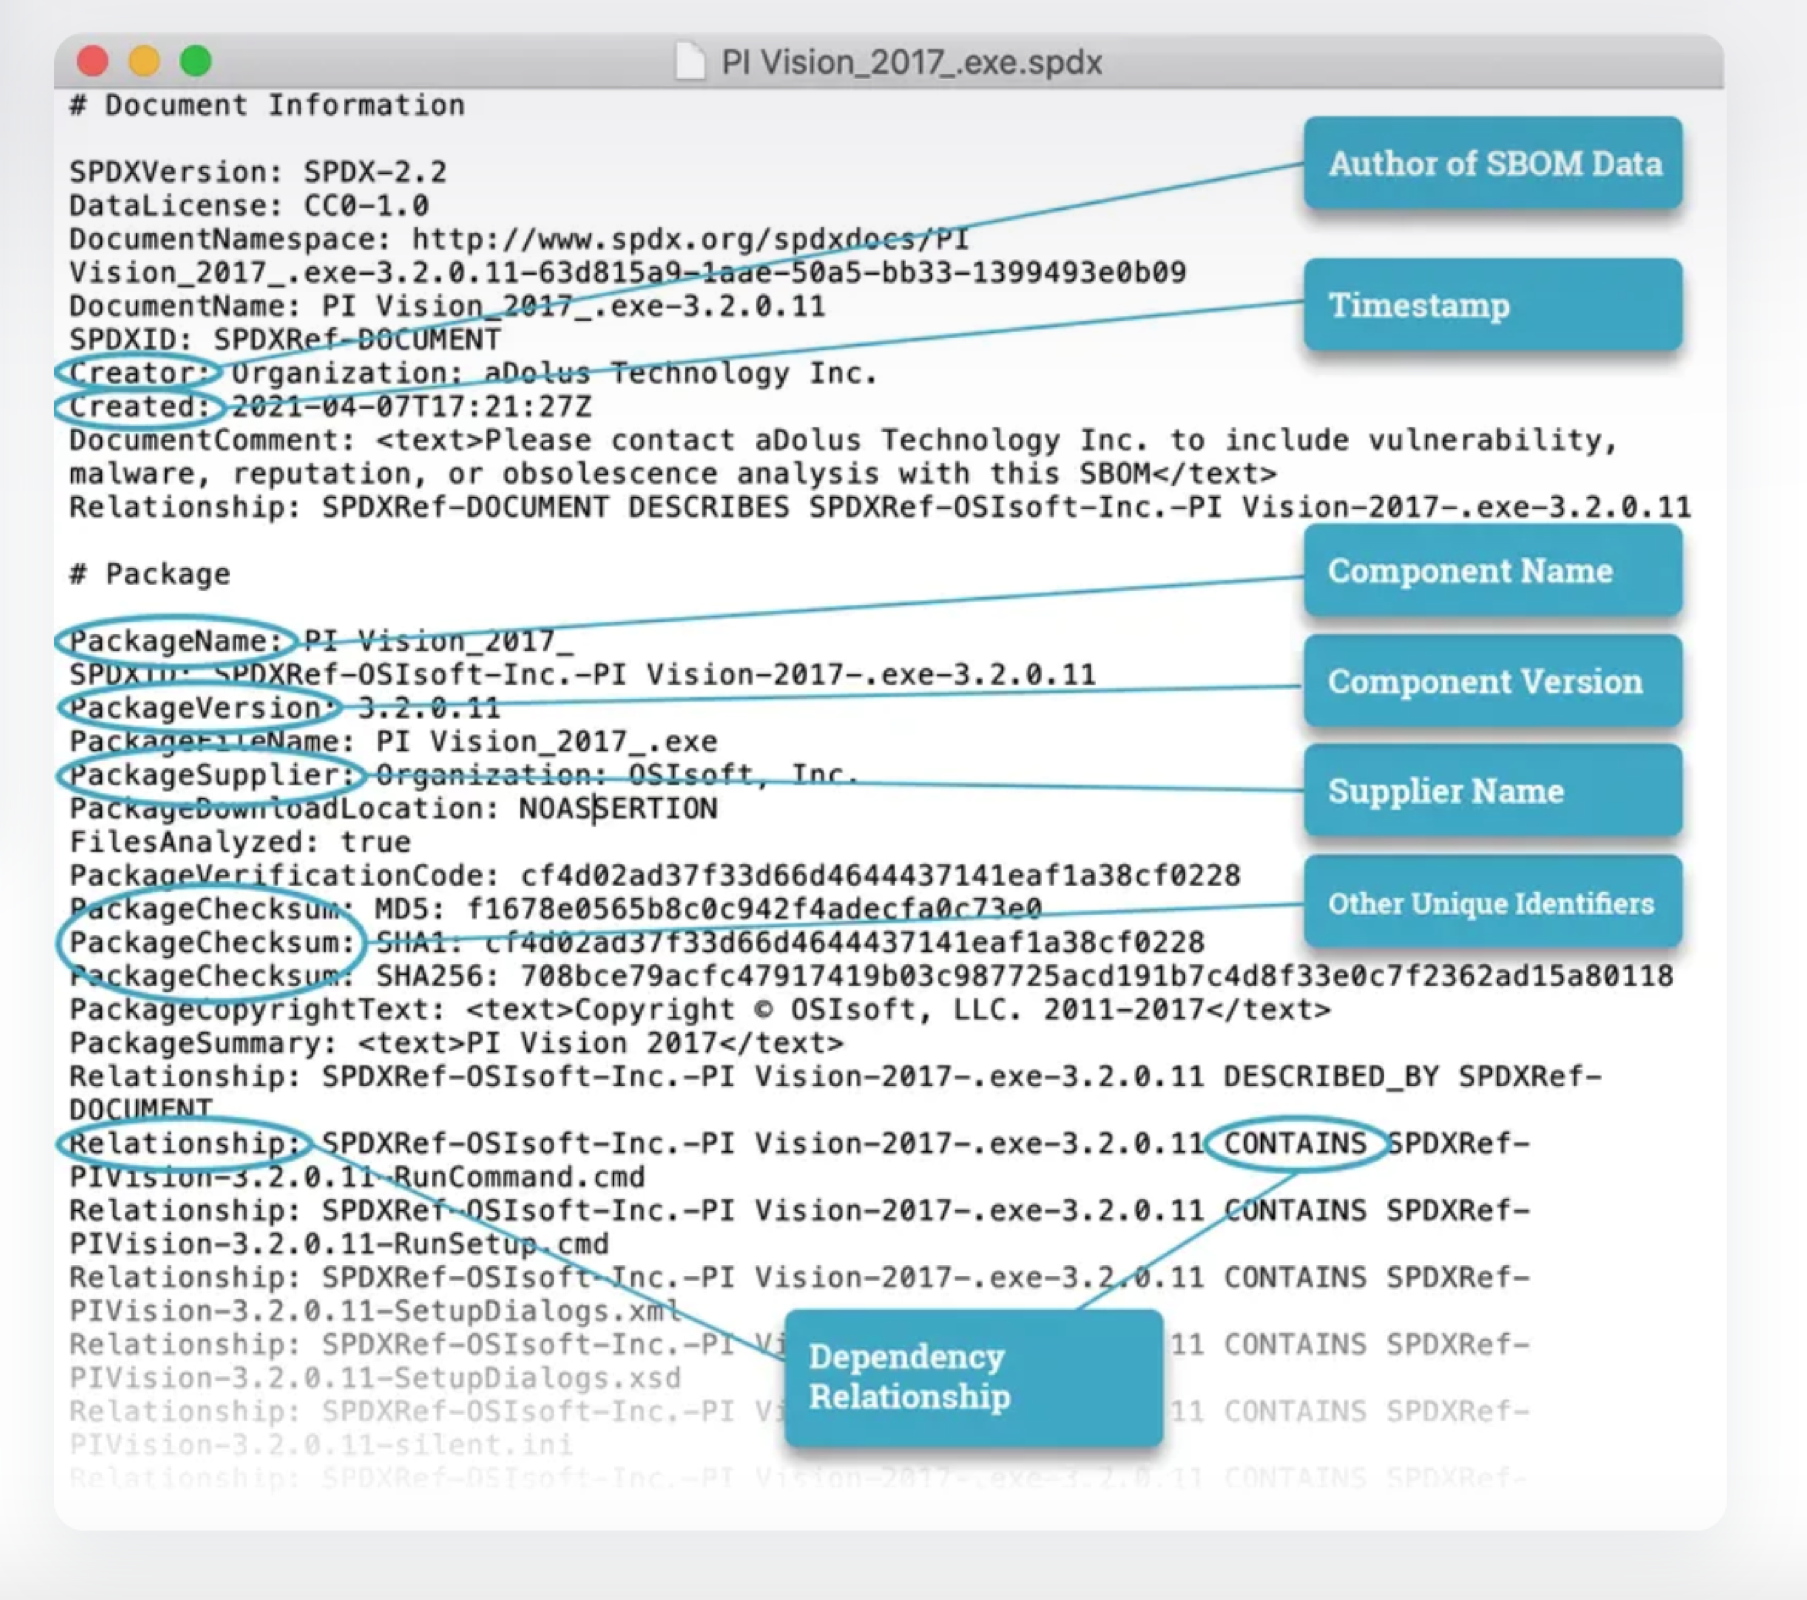The height and width of the screenshot is (1600, 1807).
Task: Click the 'FilesAnalyzed: true' line
Action: tap(240, 842)
